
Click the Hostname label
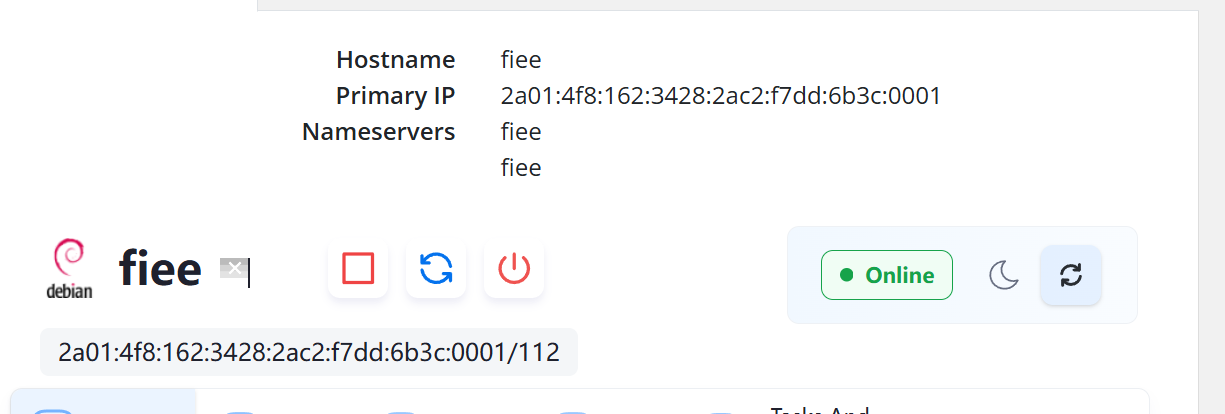pos(396,60)
